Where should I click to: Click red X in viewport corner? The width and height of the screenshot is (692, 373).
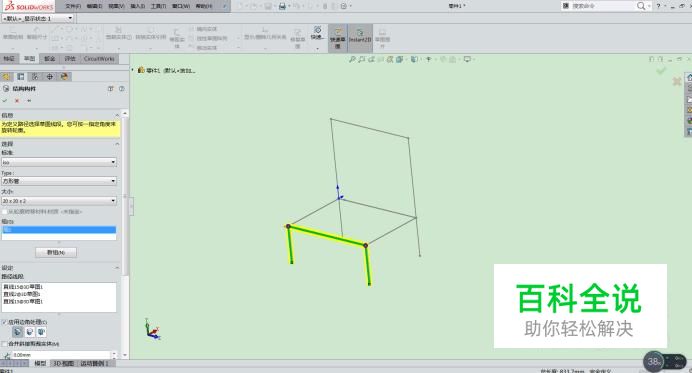[x=677, y=81]
